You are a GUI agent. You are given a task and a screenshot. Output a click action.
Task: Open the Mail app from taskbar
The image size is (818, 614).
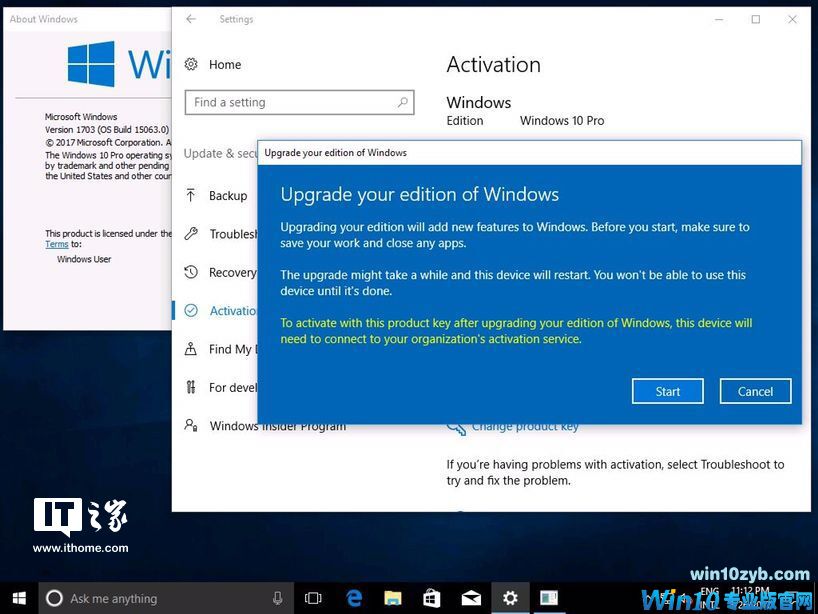pyautogui.click(x=471, y=598)
